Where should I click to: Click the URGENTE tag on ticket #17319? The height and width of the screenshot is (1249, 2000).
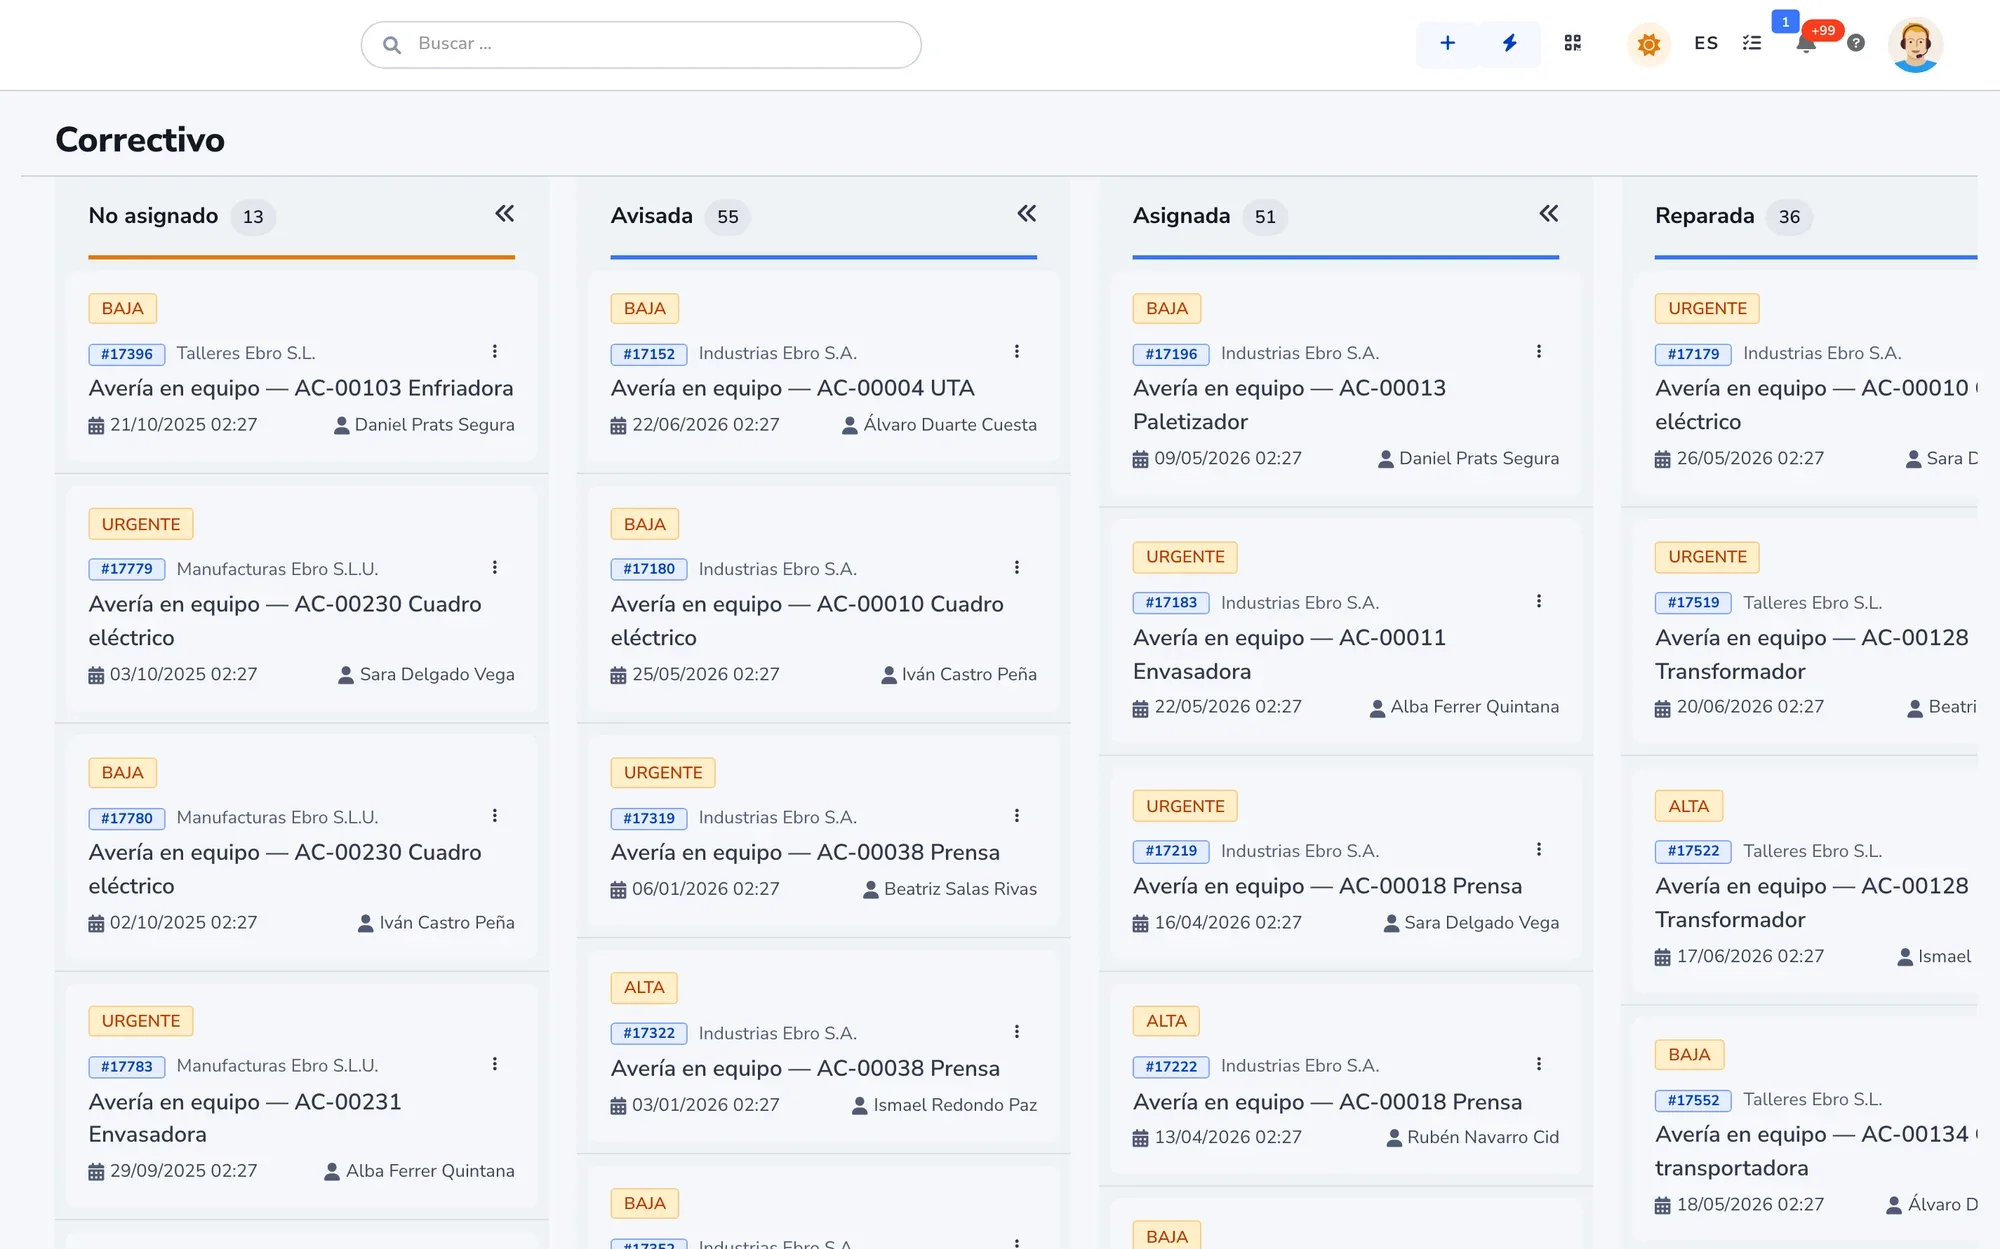pyautogui.click(x=663, y=773)
